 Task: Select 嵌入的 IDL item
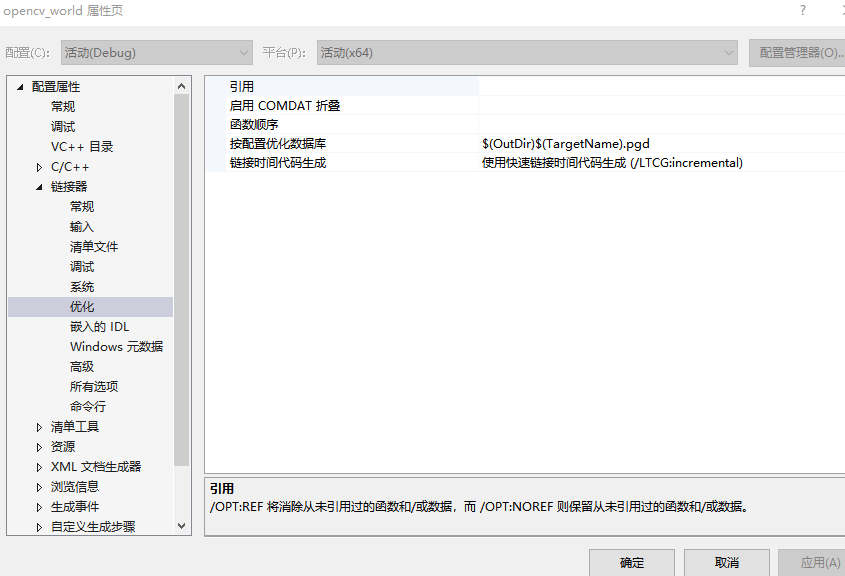100,327
